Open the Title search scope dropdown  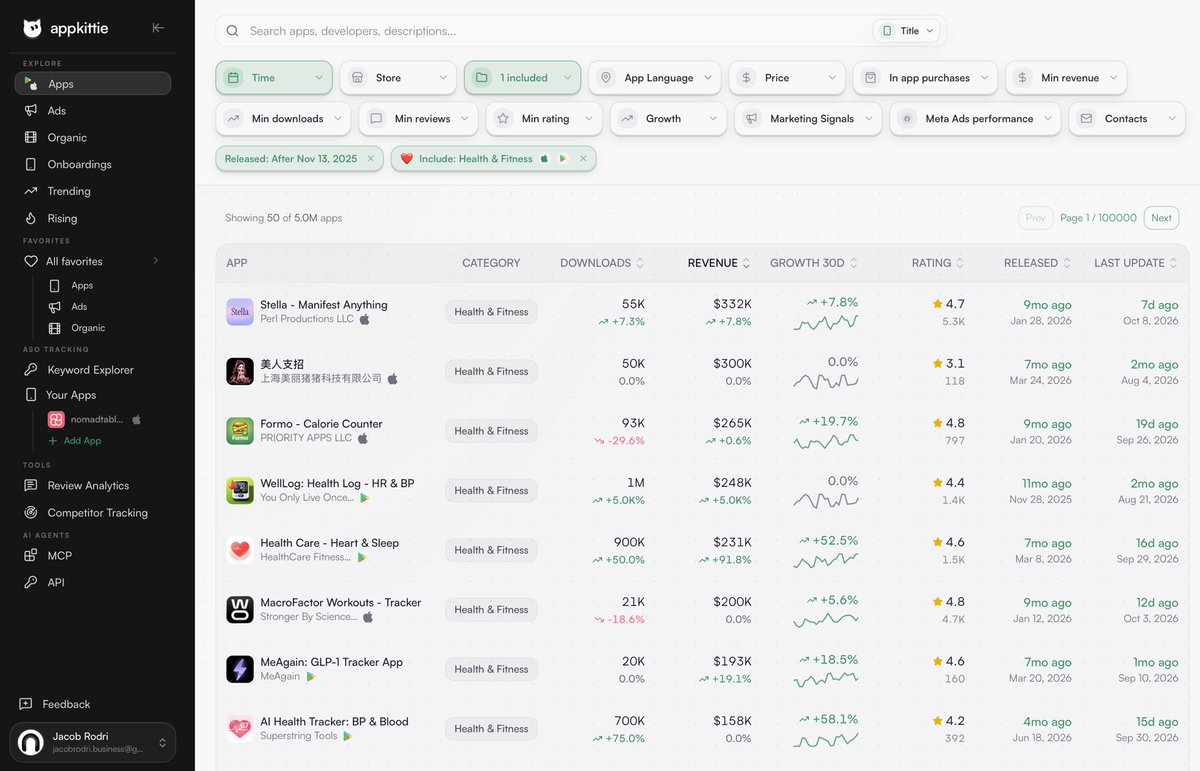click(x=907, y=31)
